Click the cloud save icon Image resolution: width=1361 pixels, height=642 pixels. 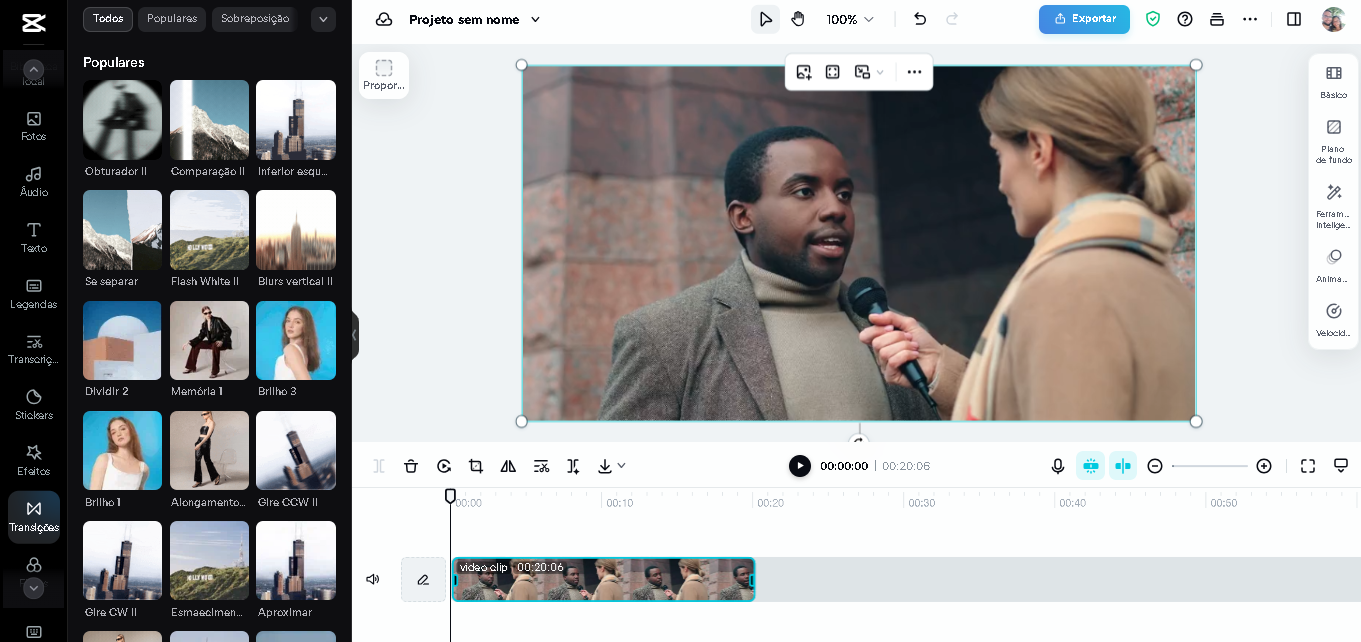[x=384, y=19]
